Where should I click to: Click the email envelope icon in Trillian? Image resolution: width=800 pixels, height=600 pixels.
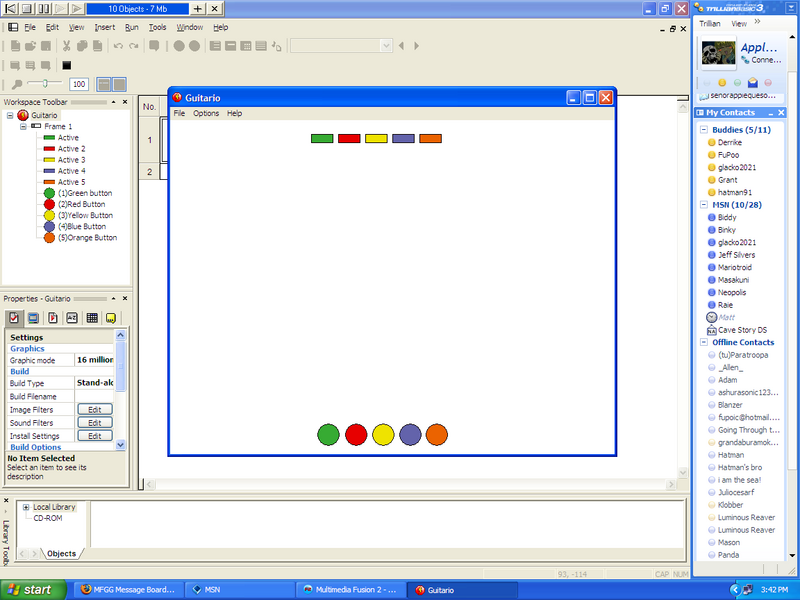point(752,82)
